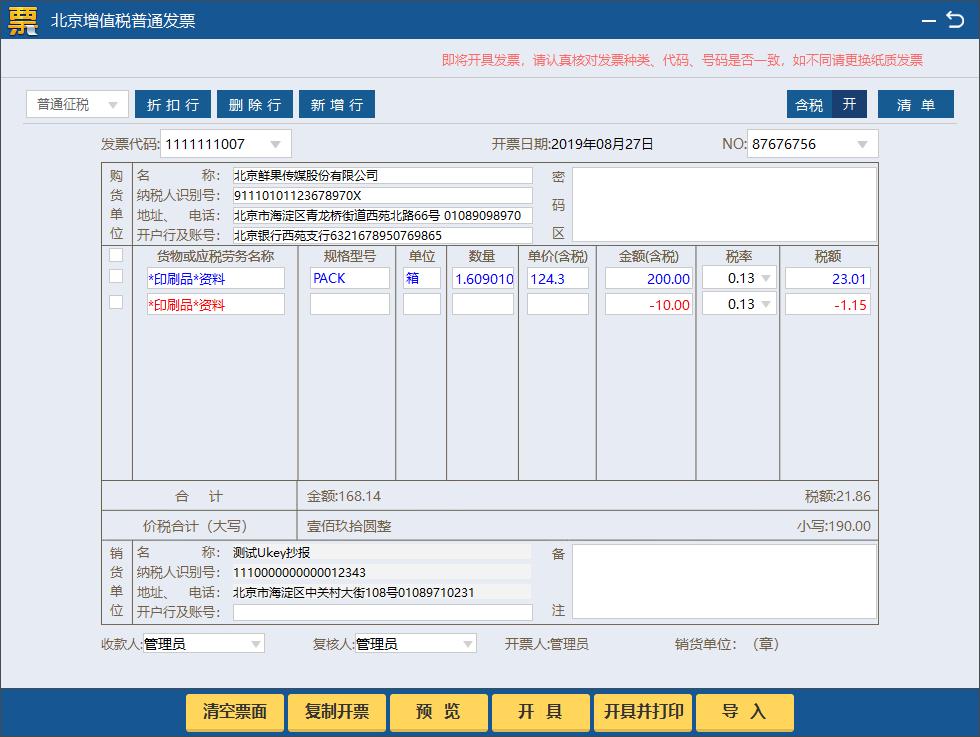Click the 折扣行 discount row button
The image size is (980, 737).
pos(173,104)
